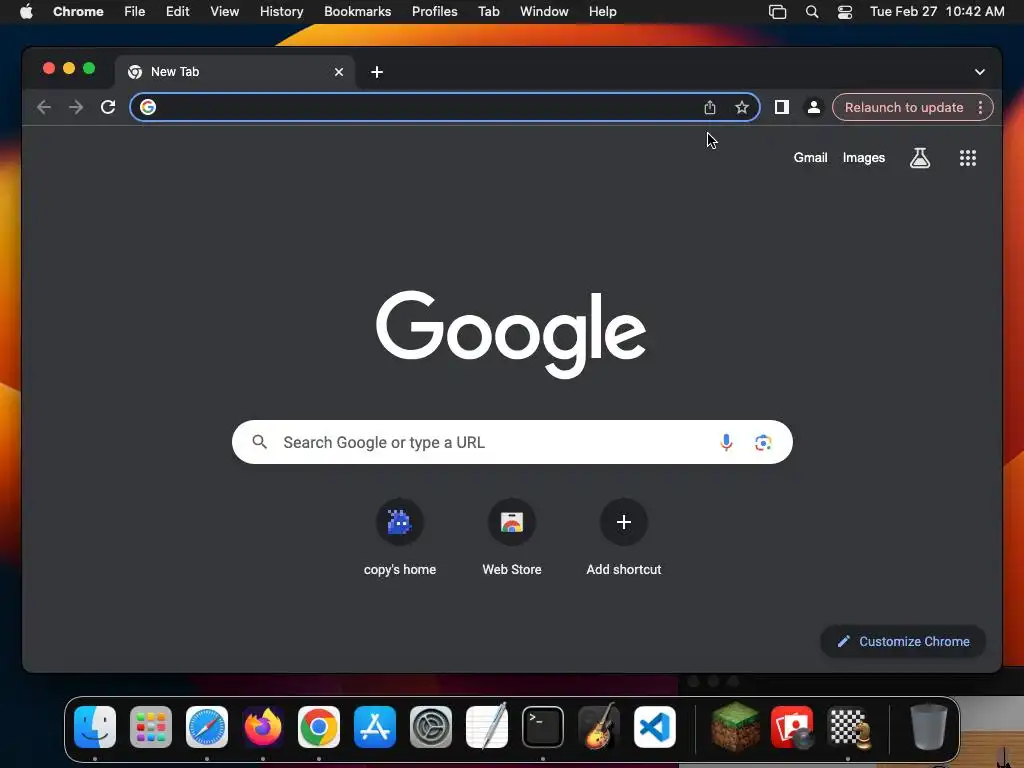The width and height of the screenshot is (1024, 768).
Task: Bookmark this tab with the star icon
Action: pos(741,107)
